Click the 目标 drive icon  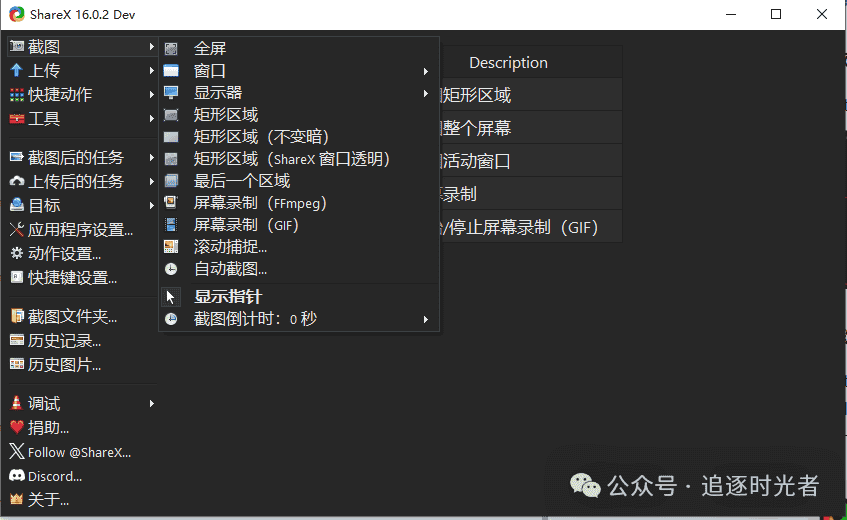pyautogui.click(x=17, y=205)
